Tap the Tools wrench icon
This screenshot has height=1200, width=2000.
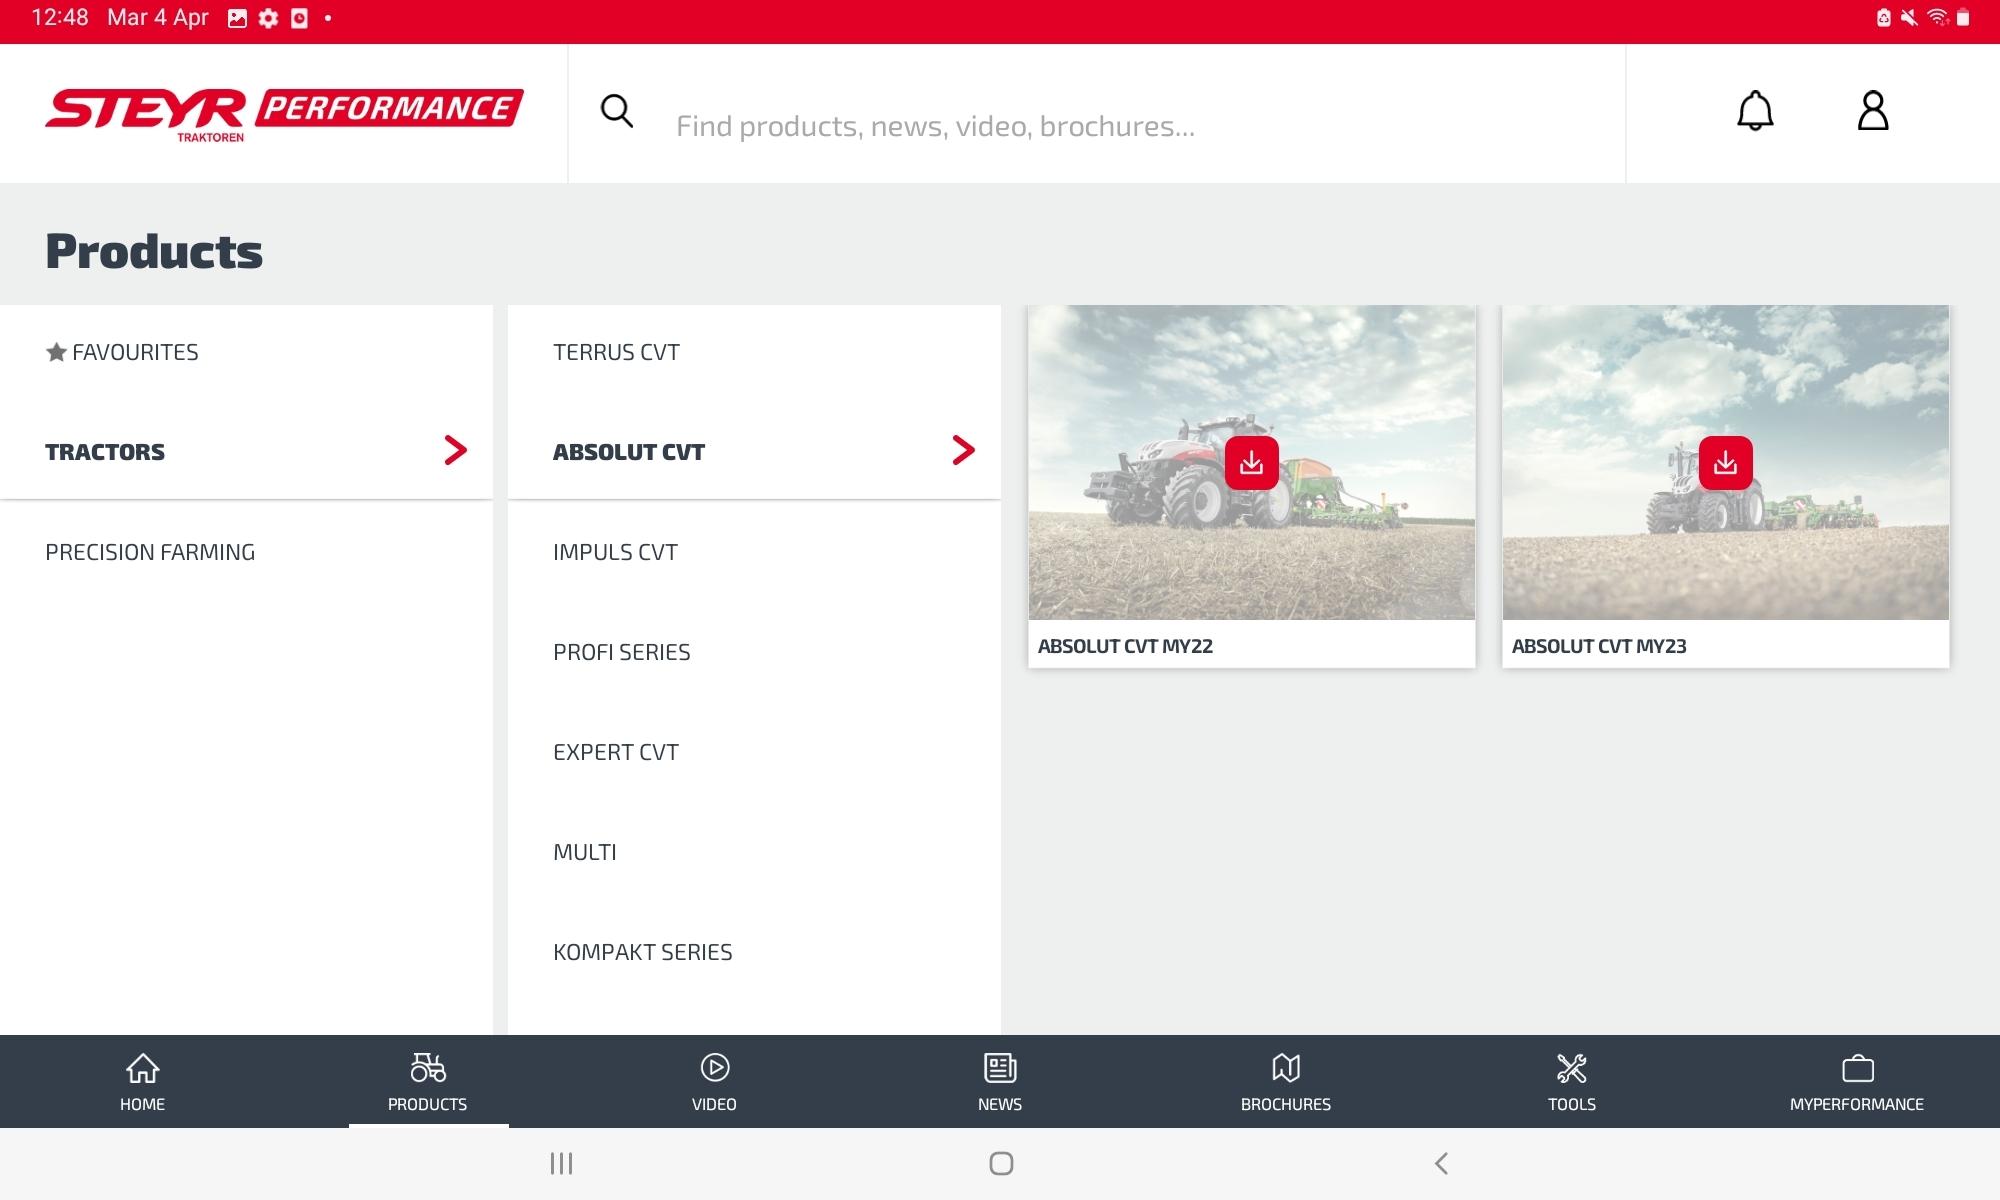(x=1572, y=1068)
